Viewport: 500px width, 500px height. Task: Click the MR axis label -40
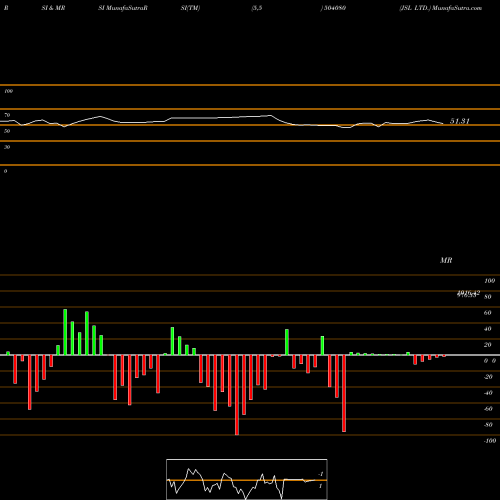click(x=488, y=393)
